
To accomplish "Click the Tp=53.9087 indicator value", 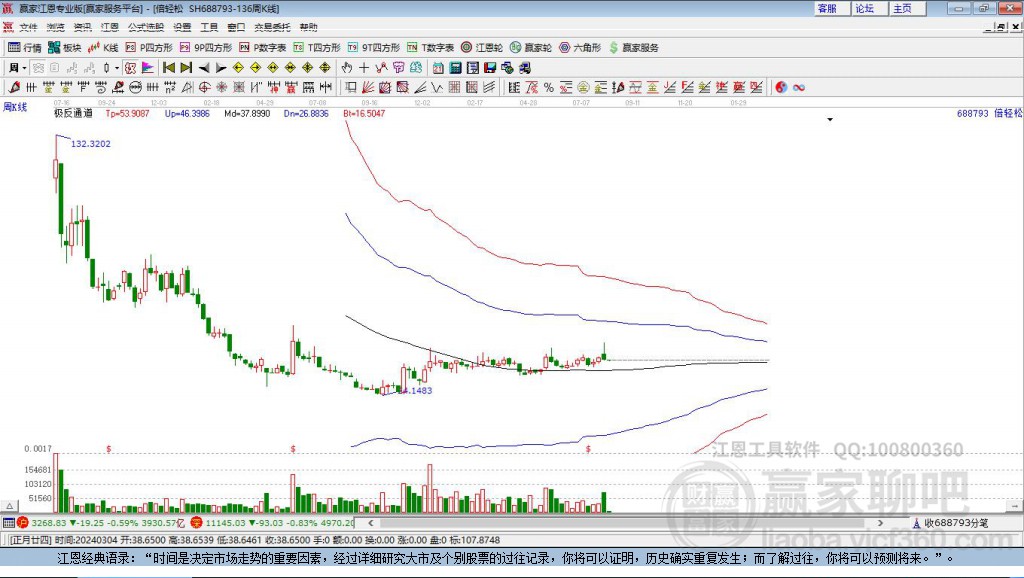I will pos(127,114).
